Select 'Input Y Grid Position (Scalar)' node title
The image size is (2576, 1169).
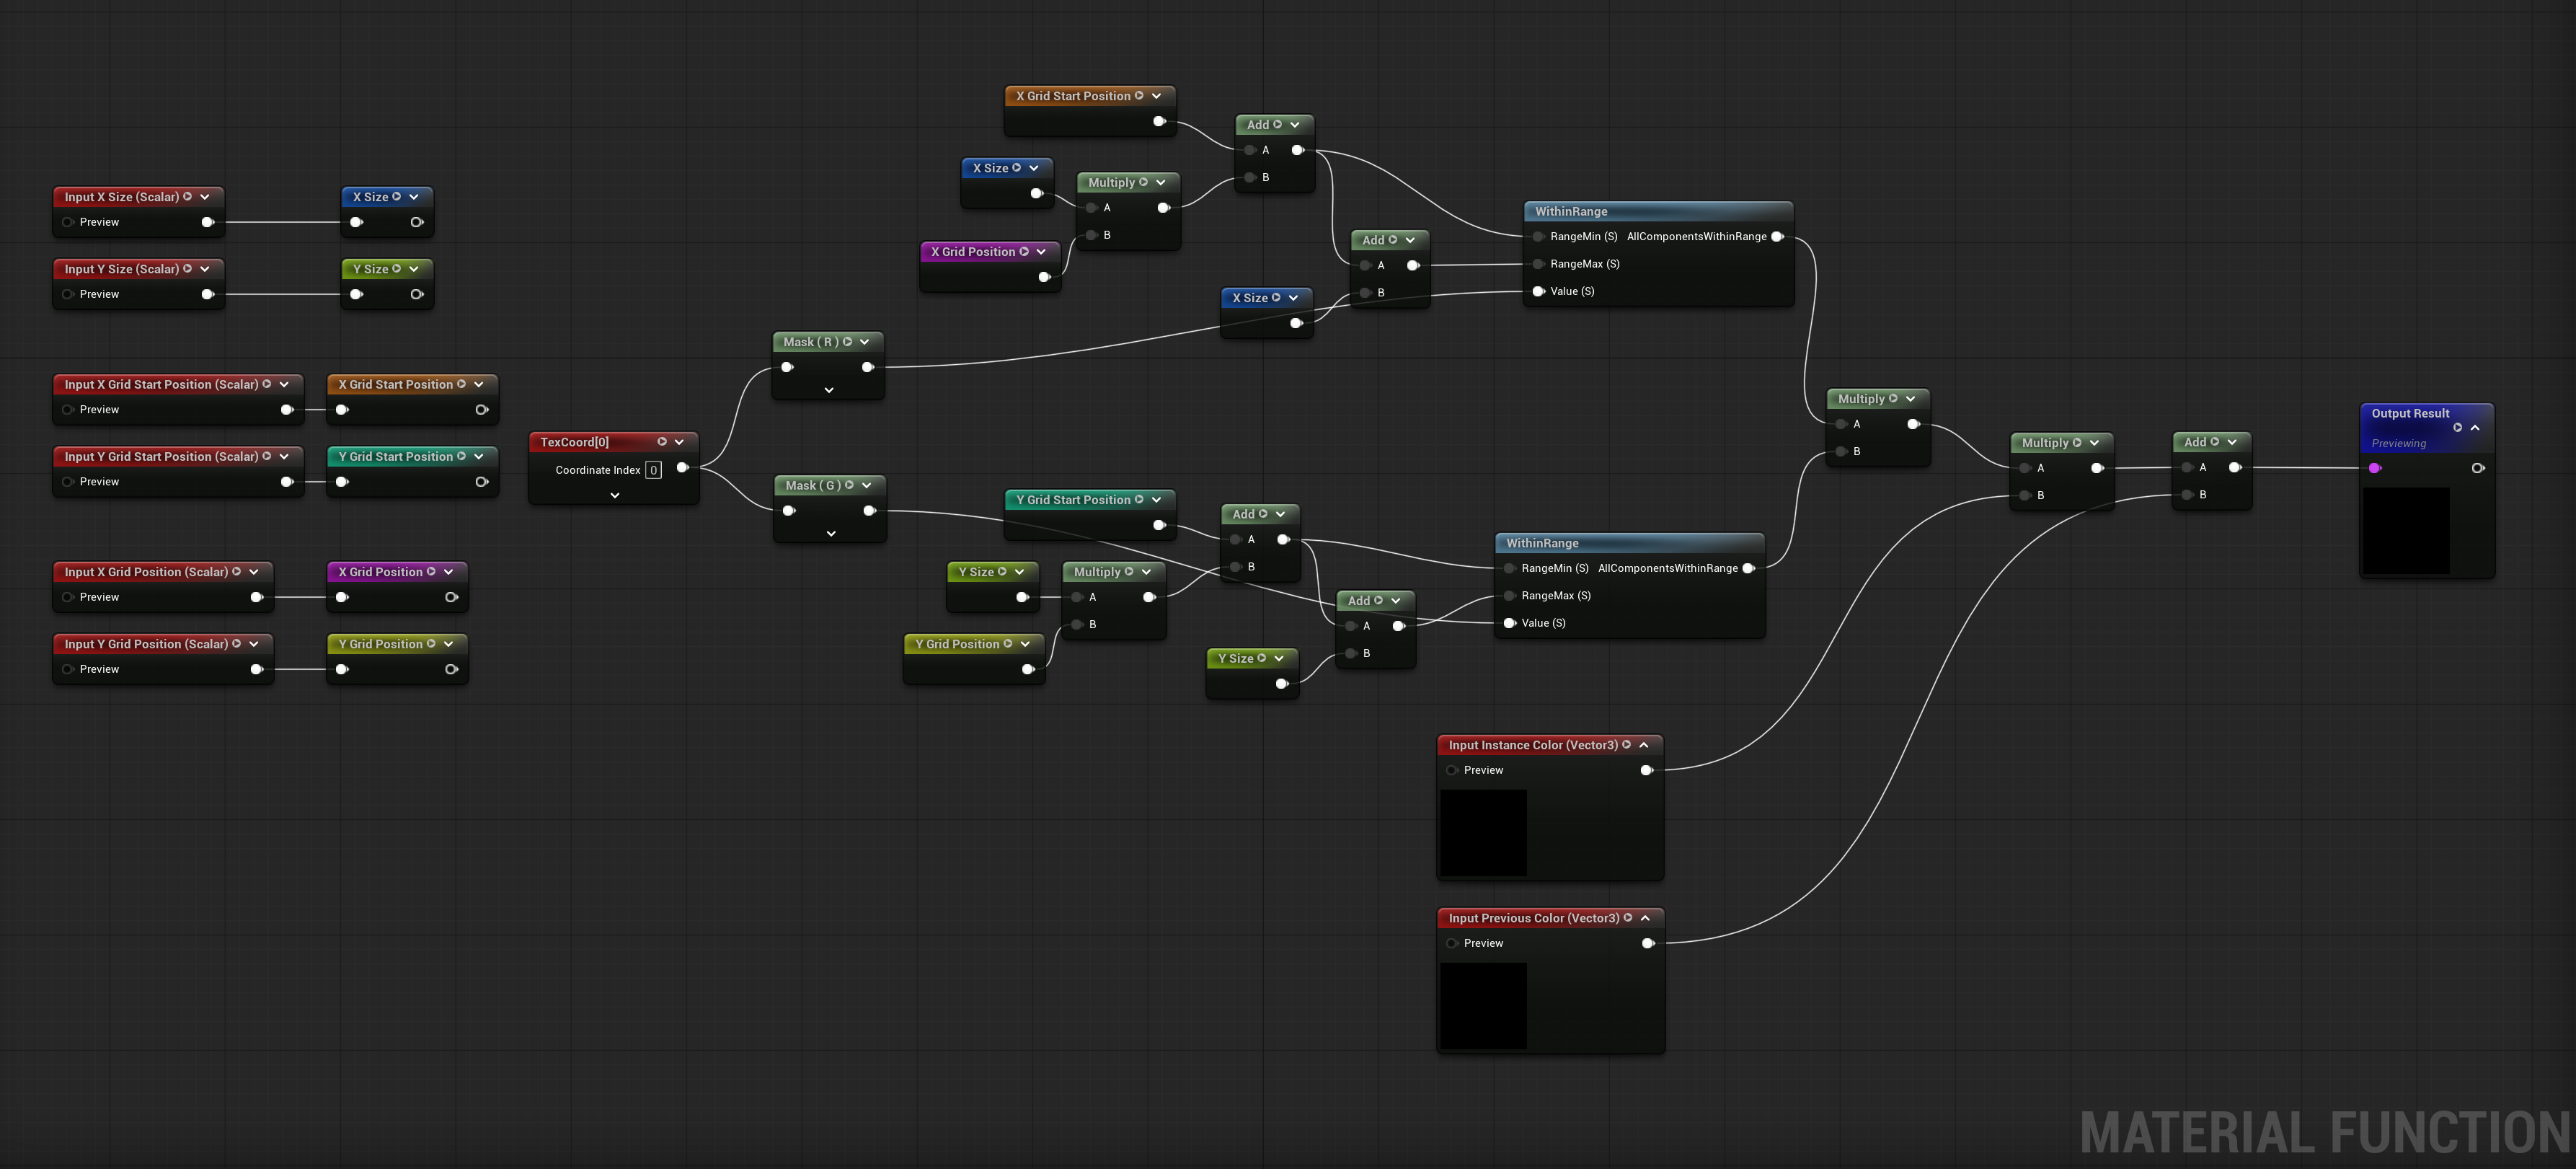[146, 644]
